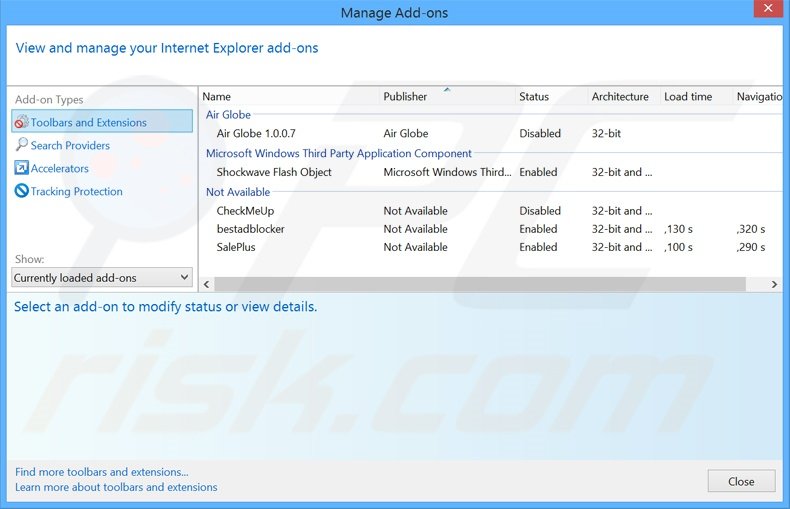This screenshot has width=790, height=509.
Task: Click the ,130 s load time value
Action: coord(678,229)
